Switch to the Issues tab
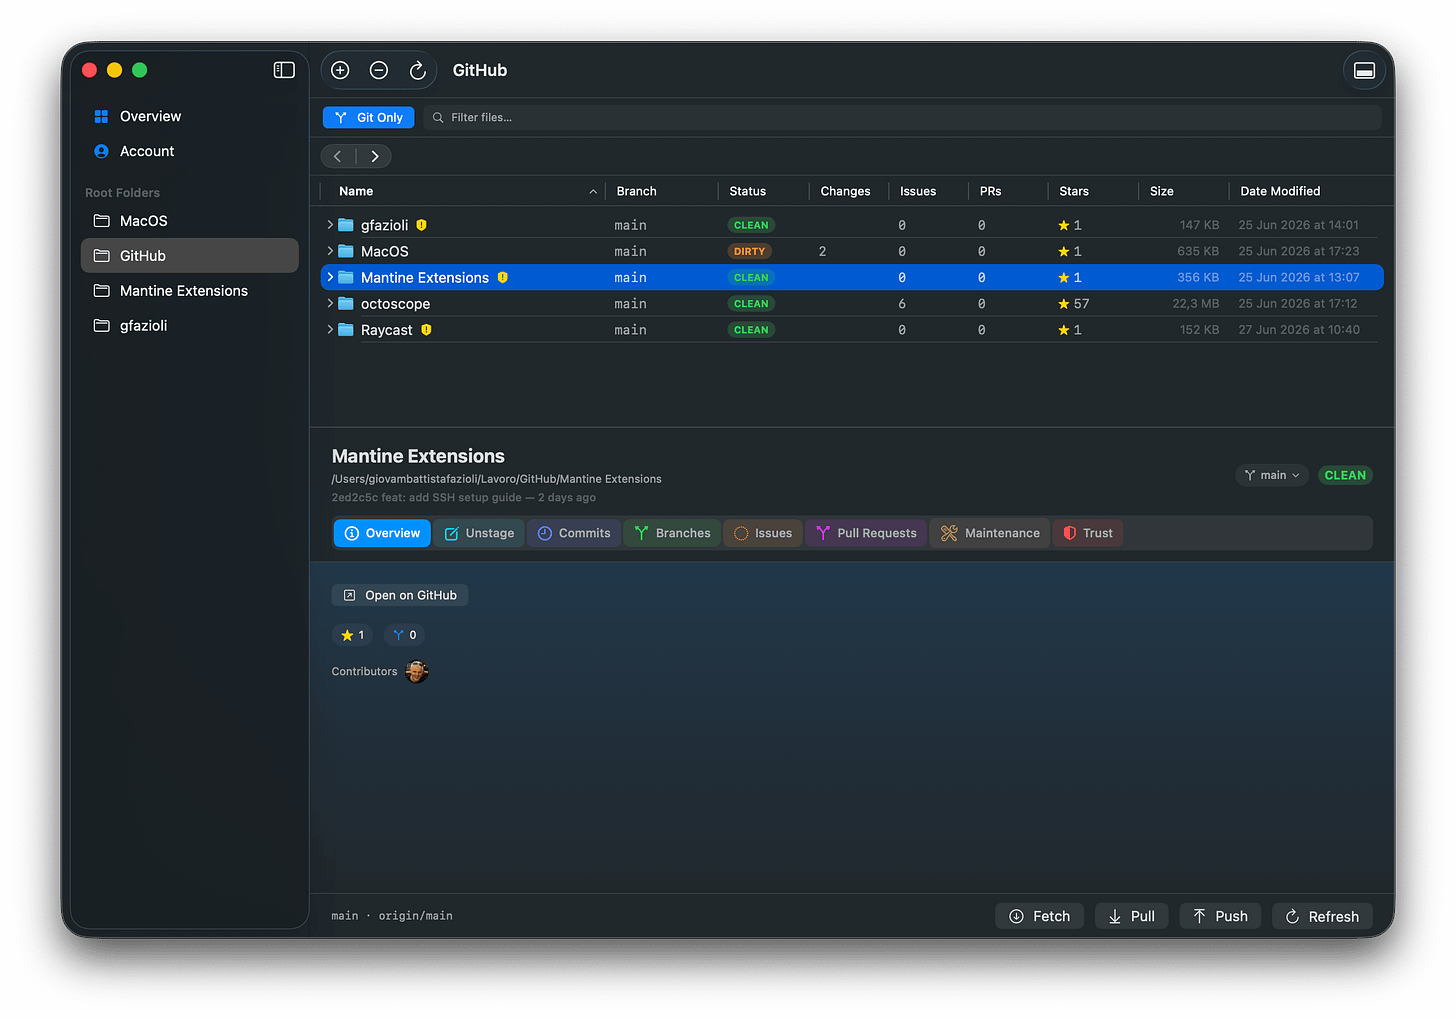The width and height of the screenshot is (1456, 1019). point(763,533)
